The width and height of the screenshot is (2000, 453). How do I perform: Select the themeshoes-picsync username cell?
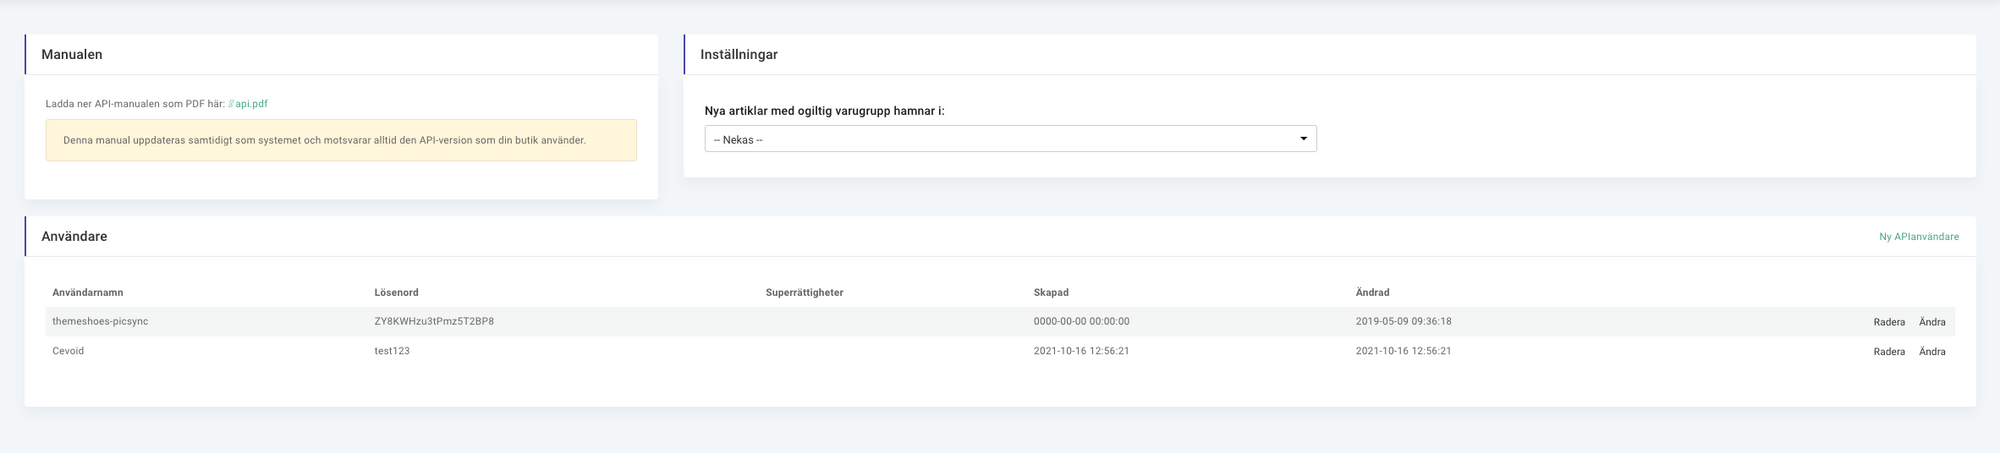point(100,322)
